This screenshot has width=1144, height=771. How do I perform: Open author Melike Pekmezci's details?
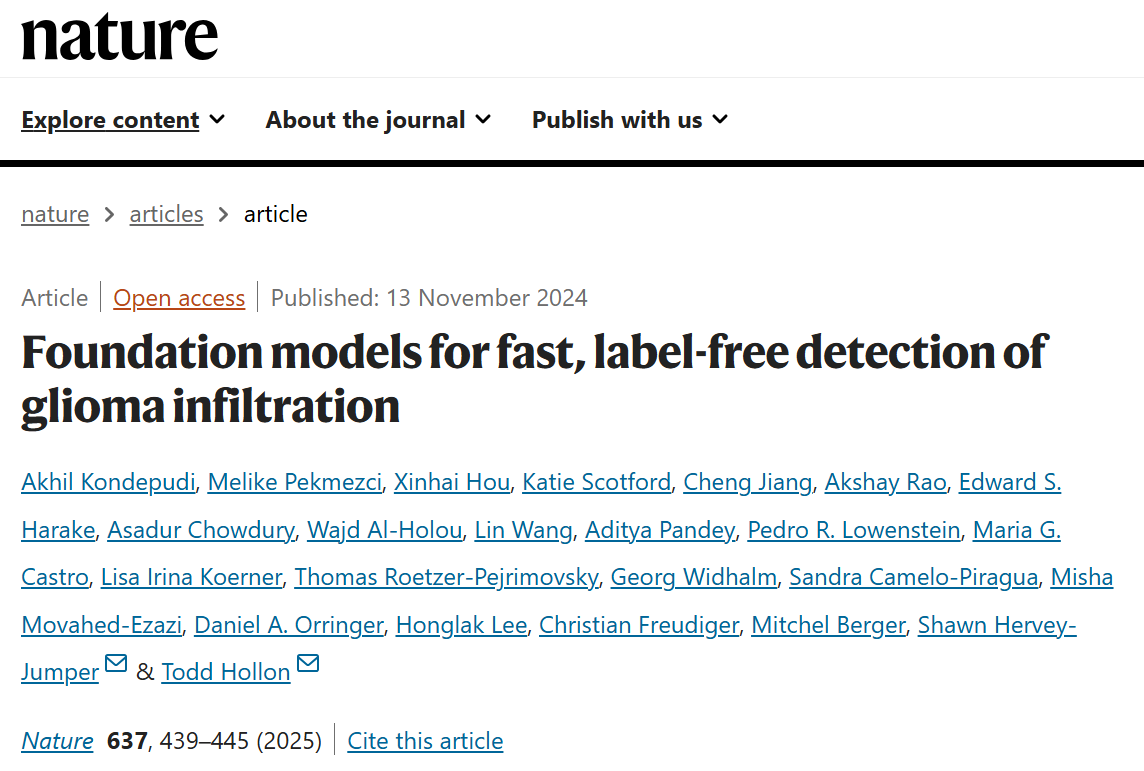coord(294,482)
